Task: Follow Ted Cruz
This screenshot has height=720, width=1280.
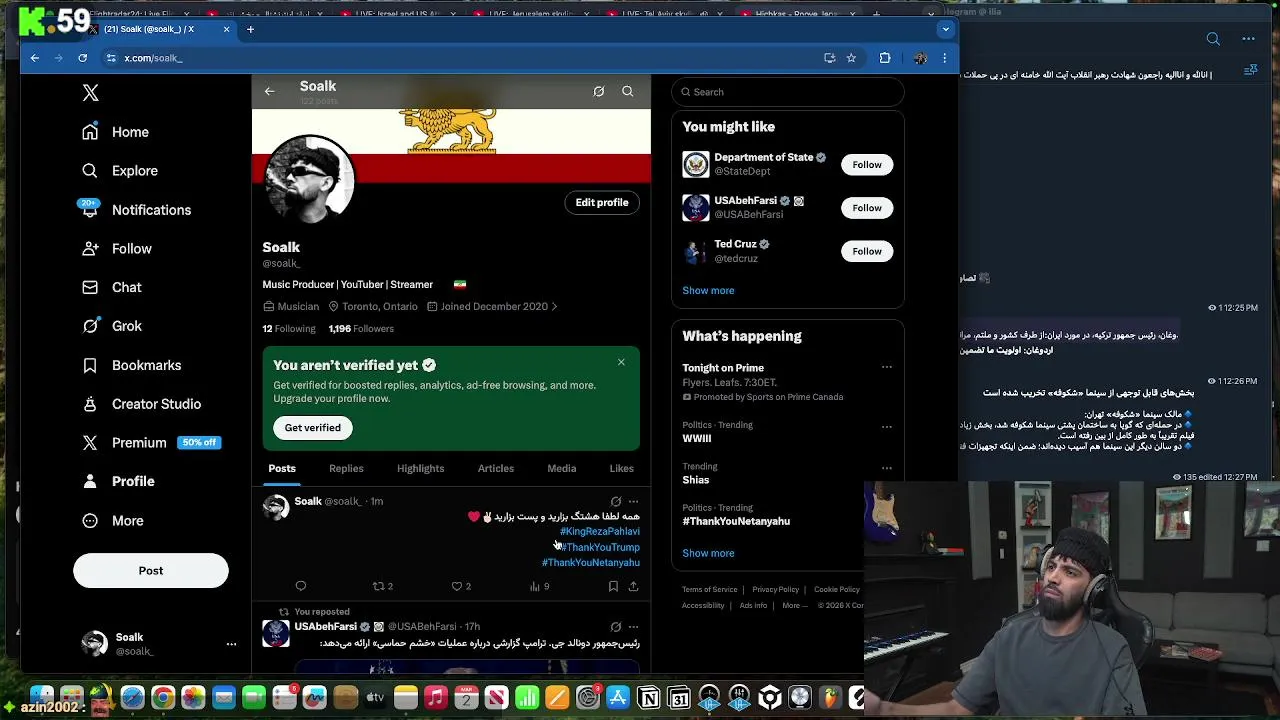Action: 867,251
